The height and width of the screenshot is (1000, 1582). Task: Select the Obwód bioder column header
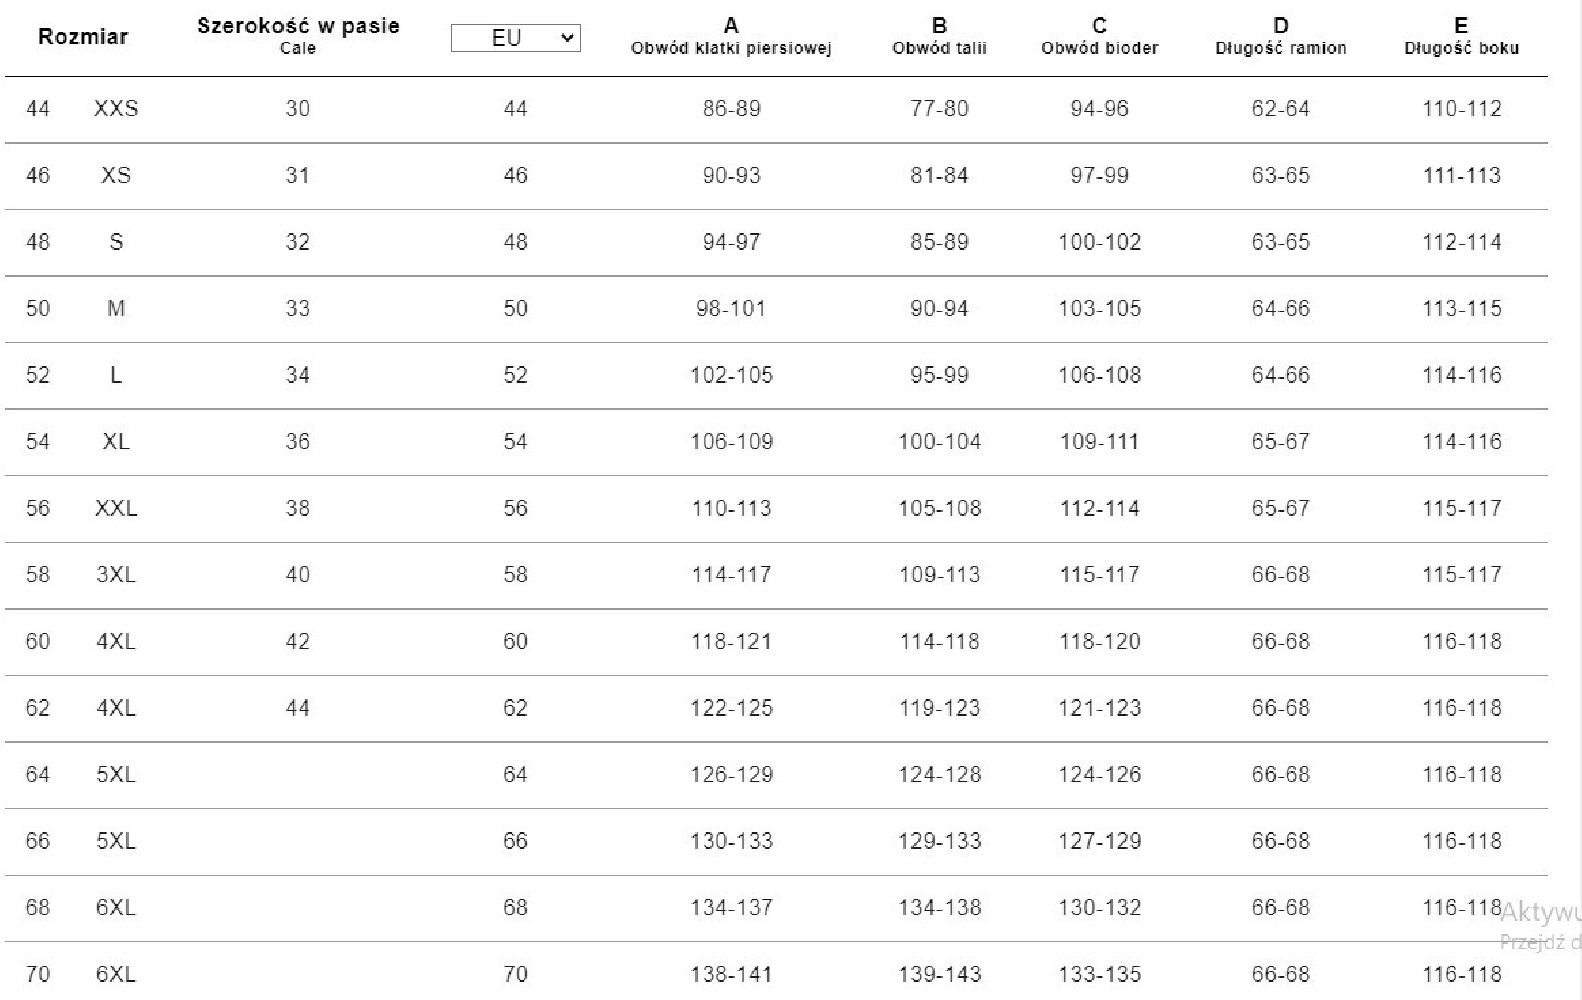point(1099,47)
